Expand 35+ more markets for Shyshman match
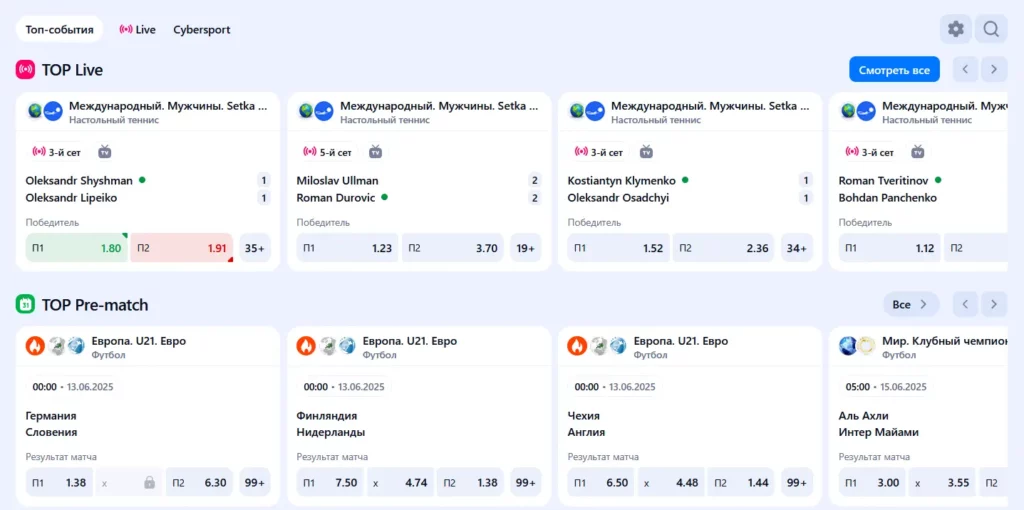The width and height of the screenshot is (1024, 510). [x=255, y=248]
